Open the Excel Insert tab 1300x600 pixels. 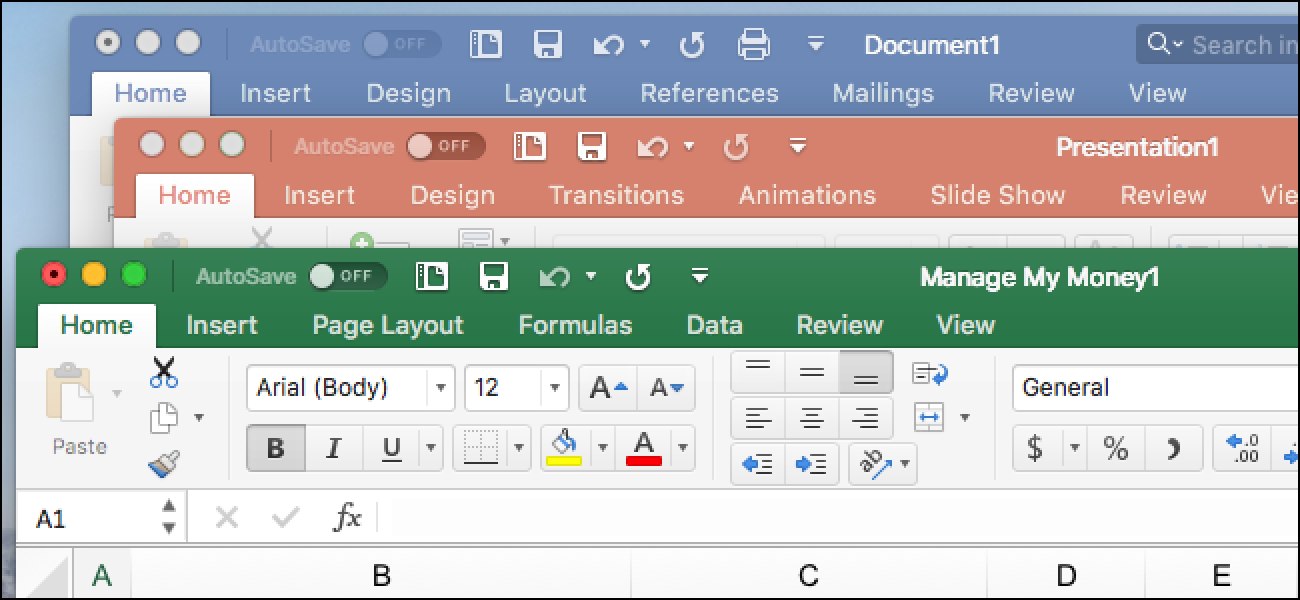[222, 325]
